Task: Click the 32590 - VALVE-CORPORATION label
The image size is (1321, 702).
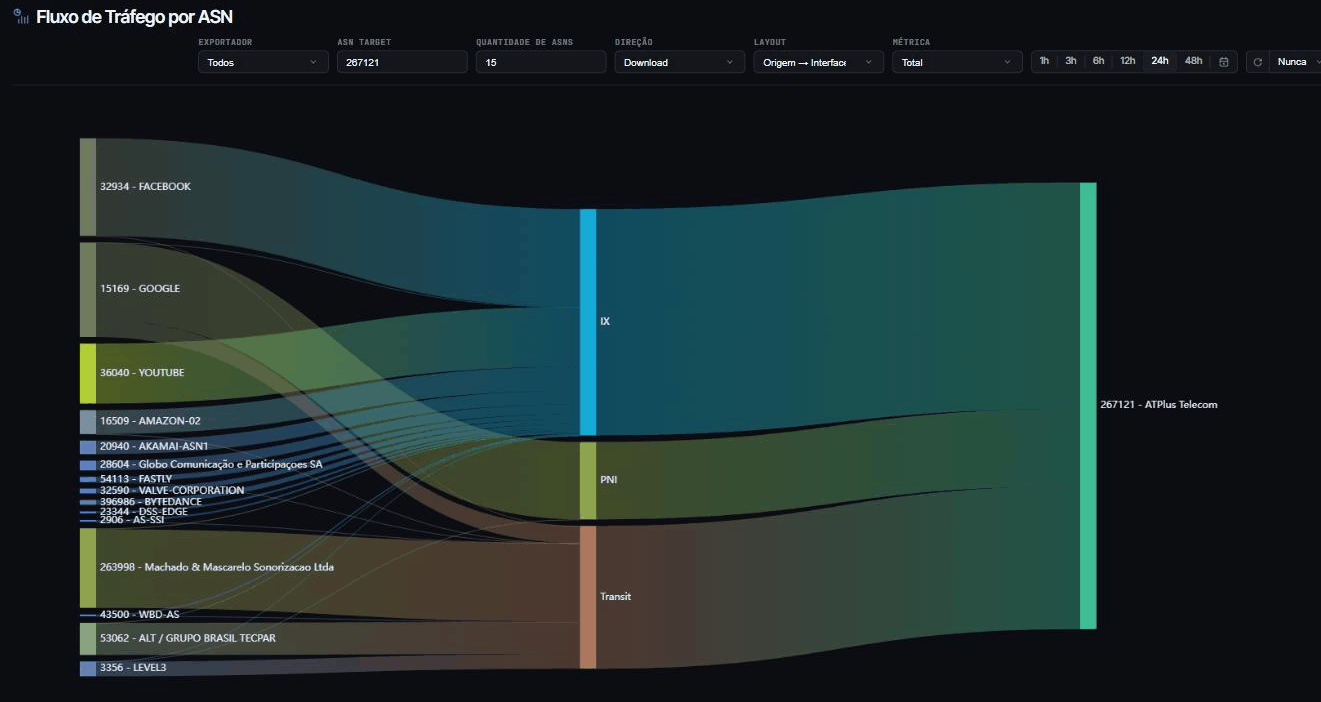Action: (172, 491)
